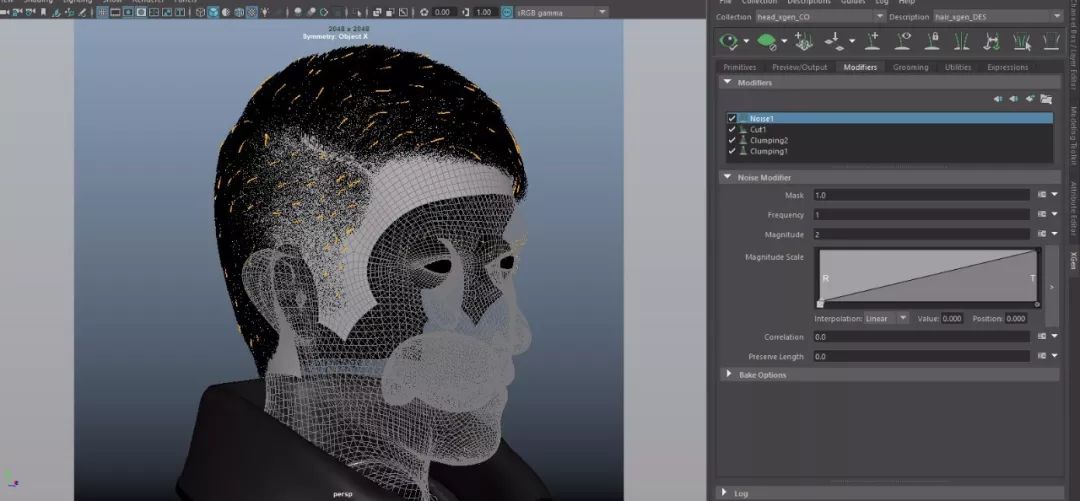Click the Magnitude expression editor icon
Screen dimensions: 1080x501
tap(1042, 234)
